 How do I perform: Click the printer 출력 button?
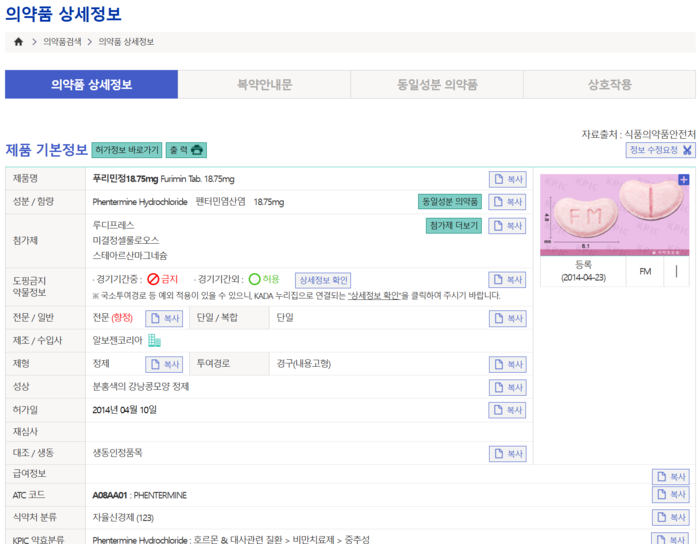(186, 150)
